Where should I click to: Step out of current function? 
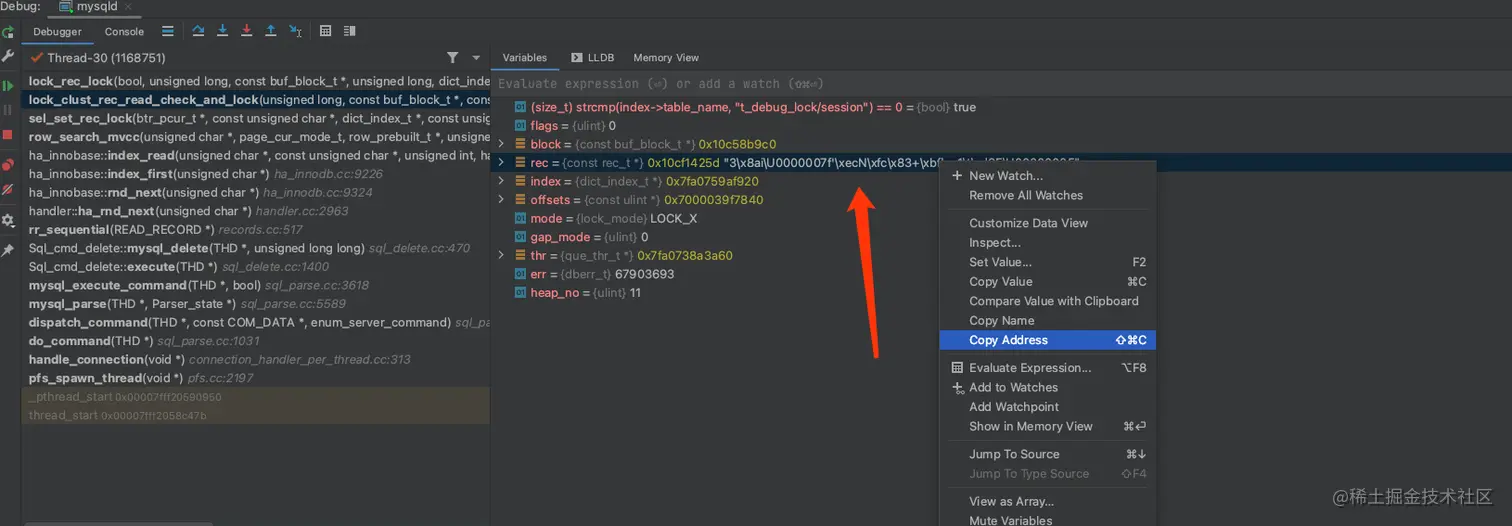pos(271,31)
